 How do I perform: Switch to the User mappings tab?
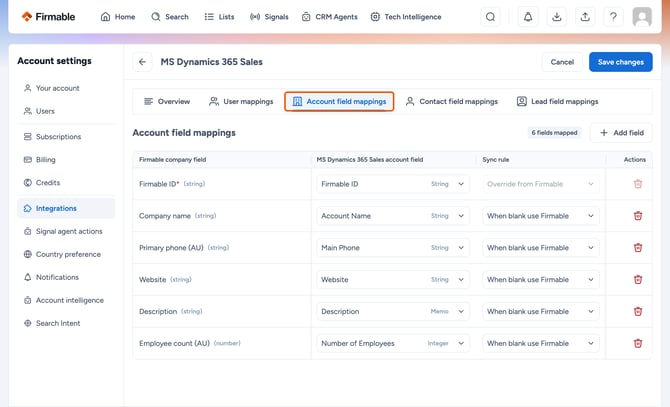point(241,101)
